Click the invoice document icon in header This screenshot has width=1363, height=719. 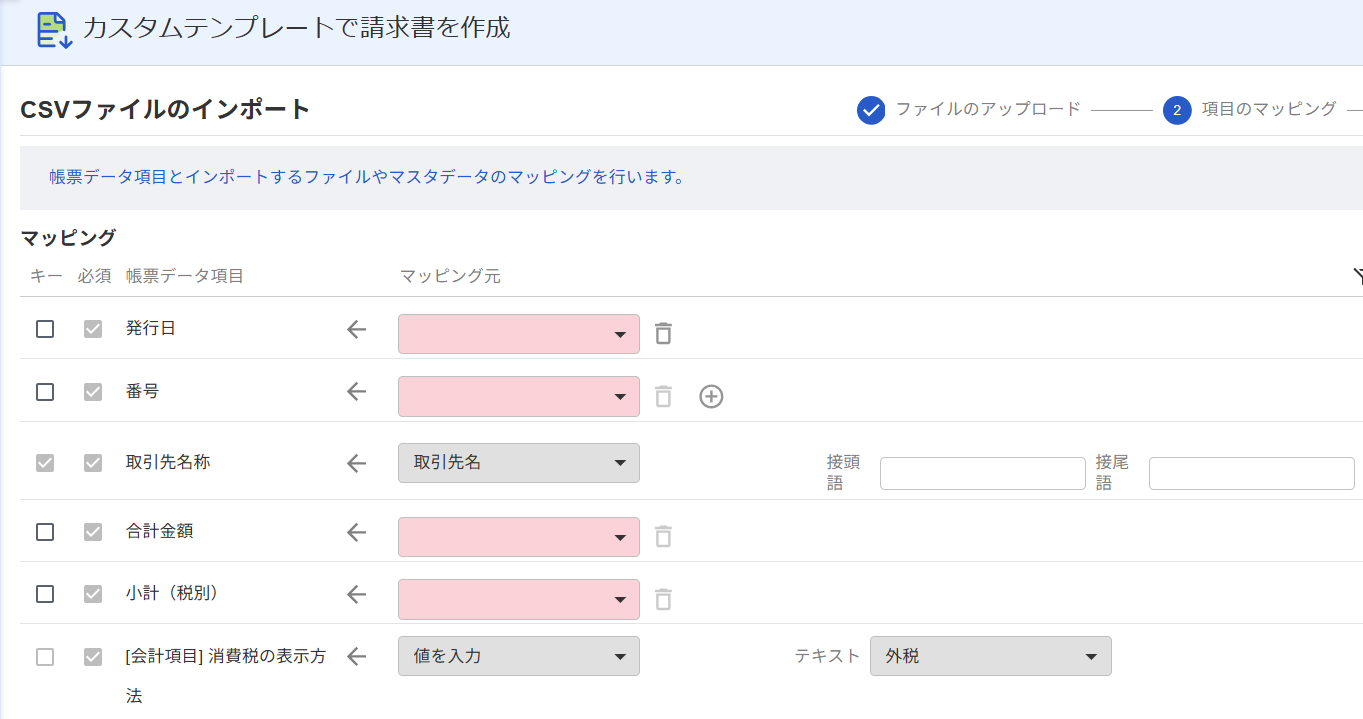coord(54,30)
